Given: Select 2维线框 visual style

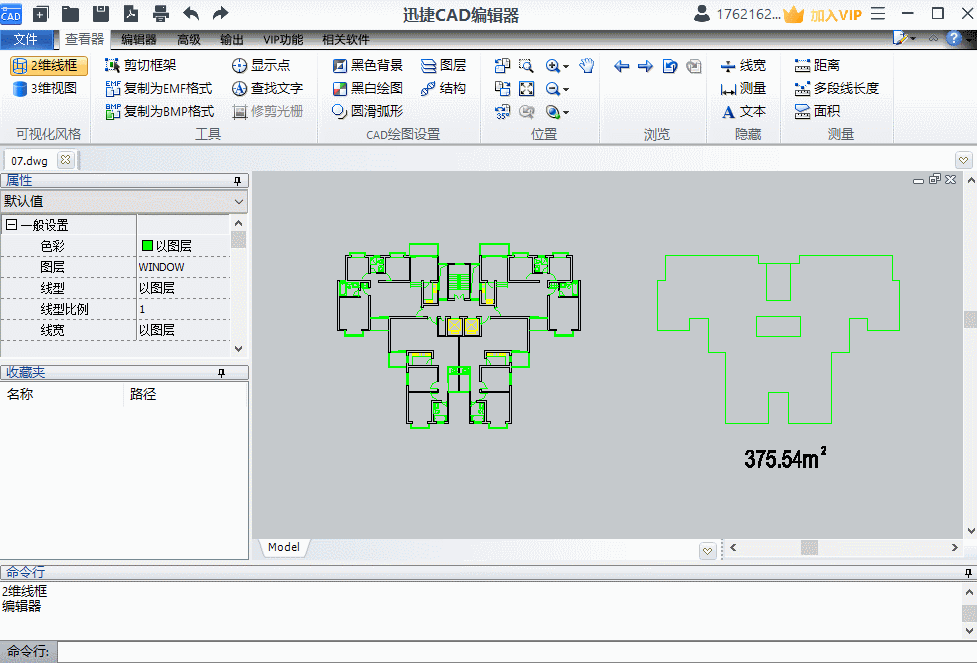Looking at the screenshot, I should point(49,65).
